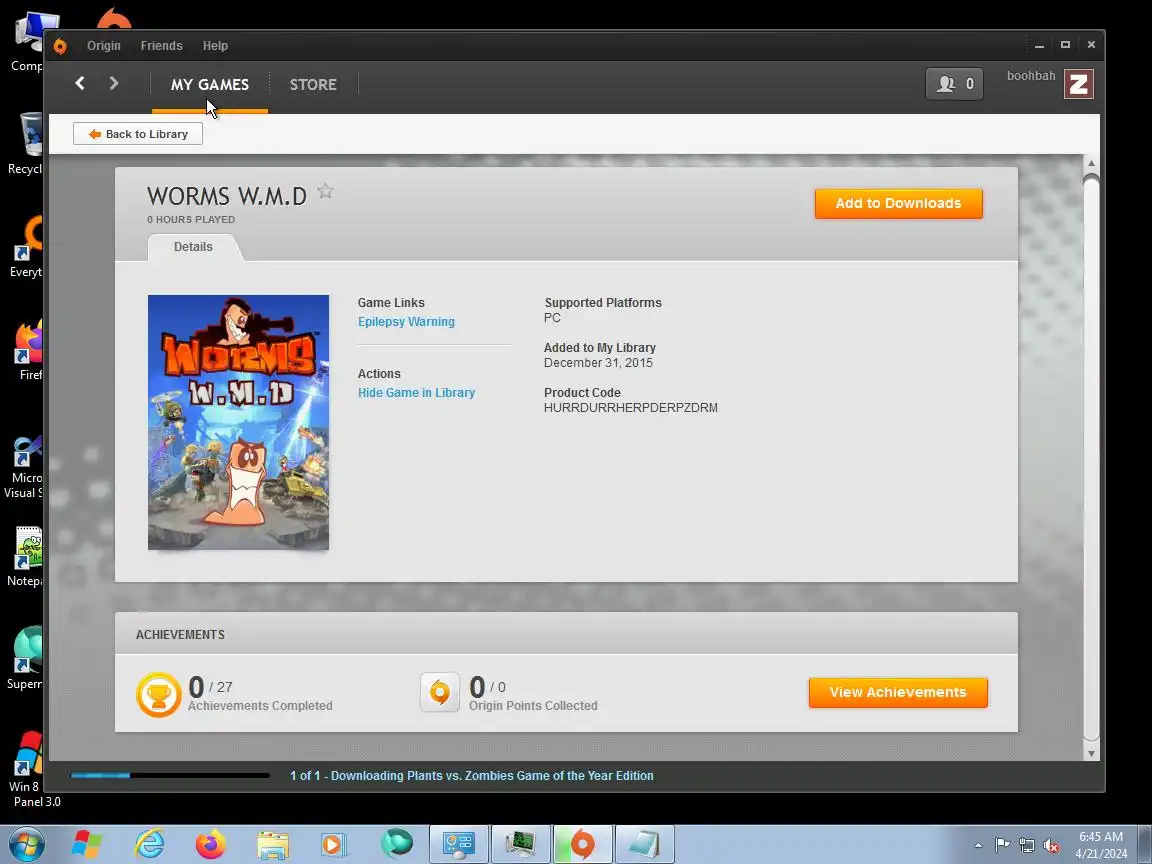Click the scrollbar up arrow
The width and height of the screenshot is (1152, 864).
1091,163
